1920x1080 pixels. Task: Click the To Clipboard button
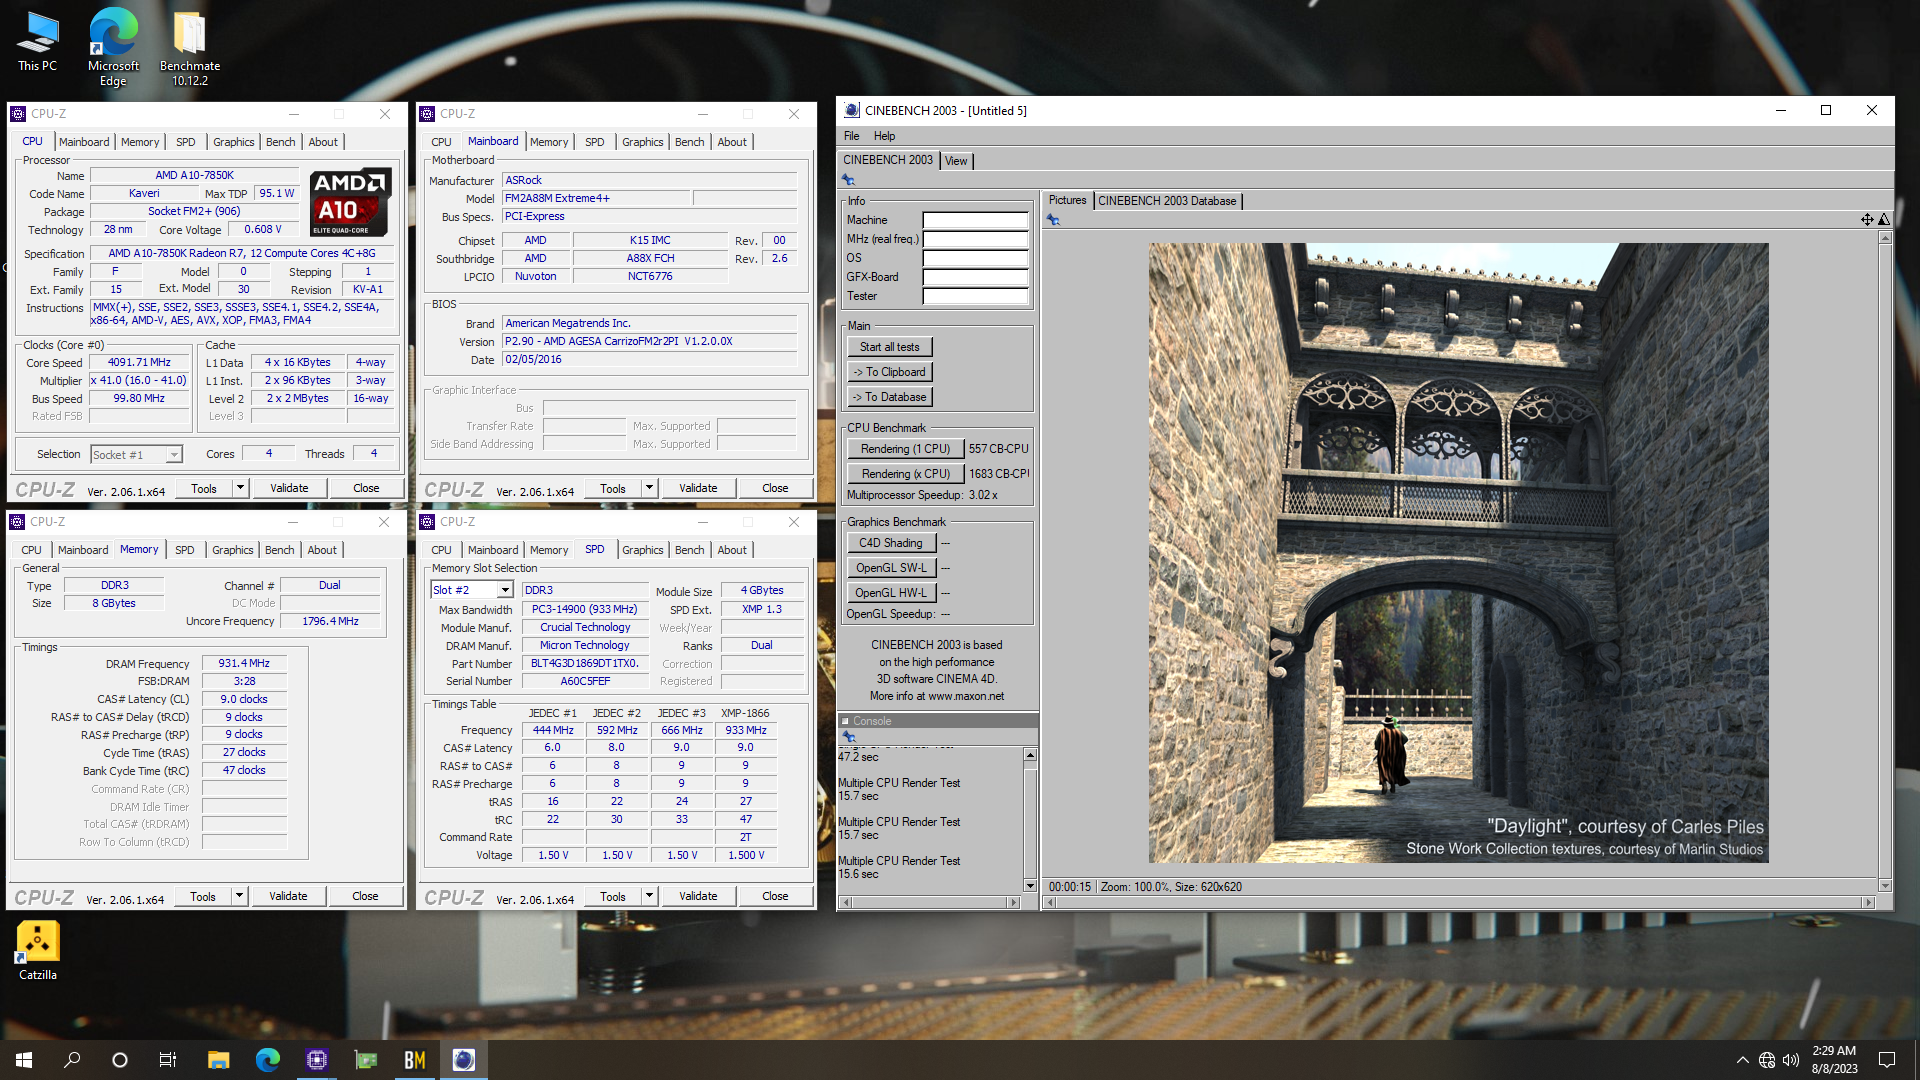[x=890, y=372]
